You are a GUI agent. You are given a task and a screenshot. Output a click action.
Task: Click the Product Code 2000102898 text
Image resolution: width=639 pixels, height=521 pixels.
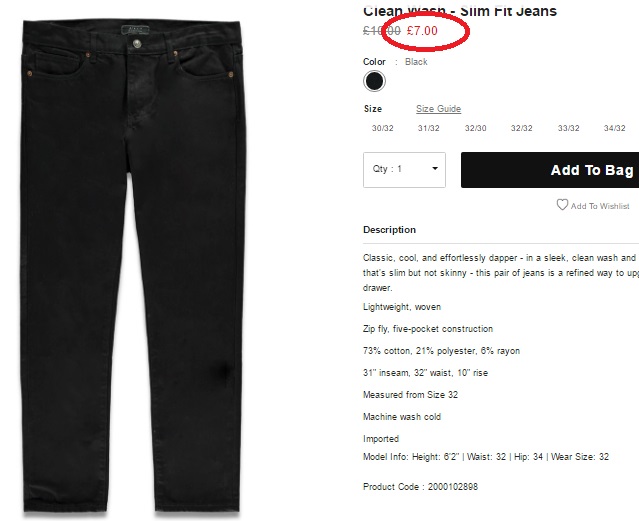pyautogui.click(x=420, y=487)
